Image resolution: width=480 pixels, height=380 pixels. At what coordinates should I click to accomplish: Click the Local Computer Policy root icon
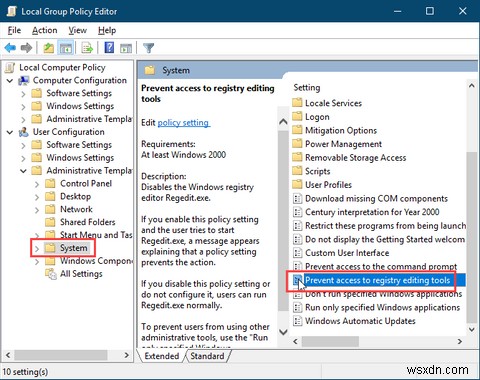10,68
